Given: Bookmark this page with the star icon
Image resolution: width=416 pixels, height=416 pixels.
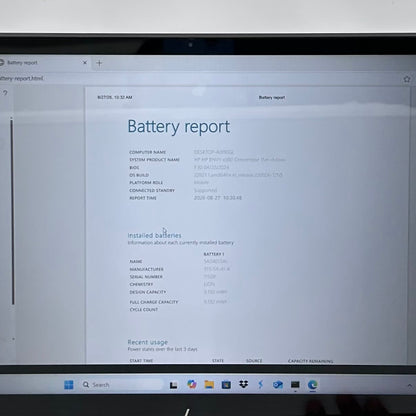Looking at the screenshot, I should (407, 79).
